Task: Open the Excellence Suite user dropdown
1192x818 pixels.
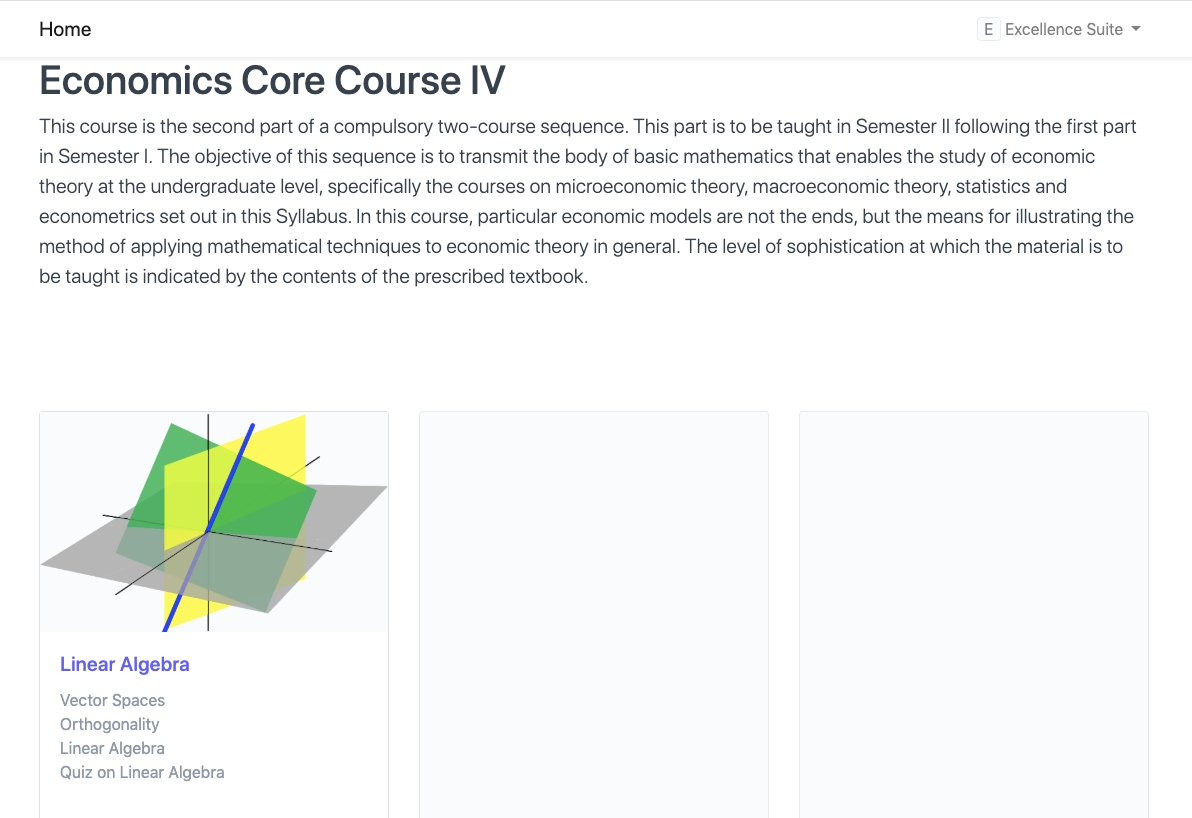Action: tap(1063, 29)
